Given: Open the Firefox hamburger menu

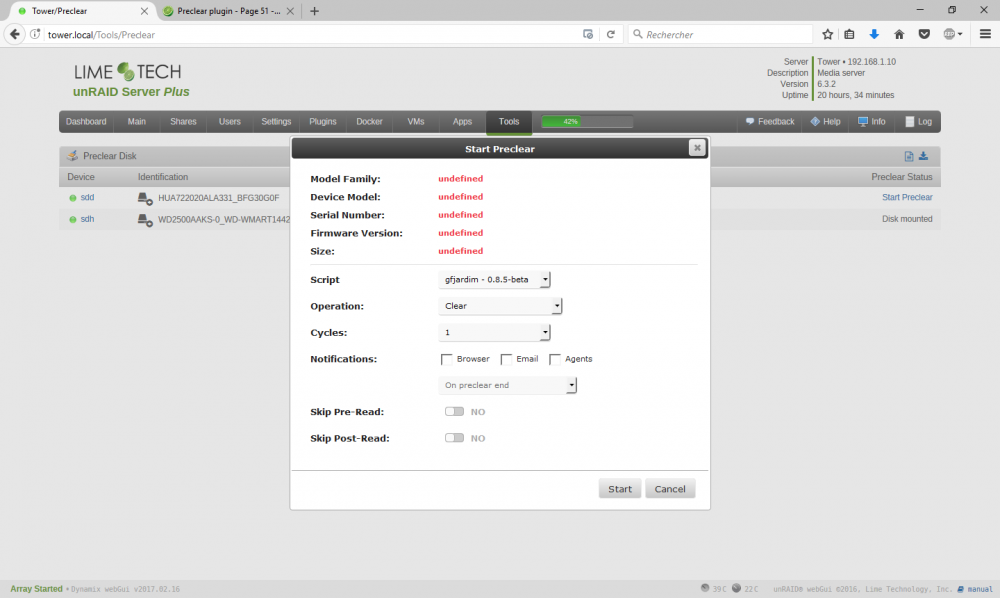Looking at the screenshot, I should pyautogui.click(x=985, y=34).
